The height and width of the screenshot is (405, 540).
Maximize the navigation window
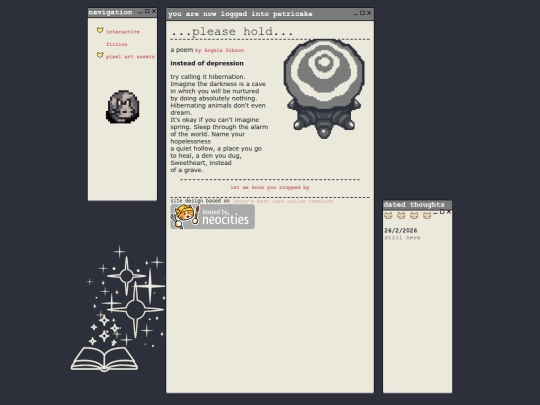click(147, 11)
